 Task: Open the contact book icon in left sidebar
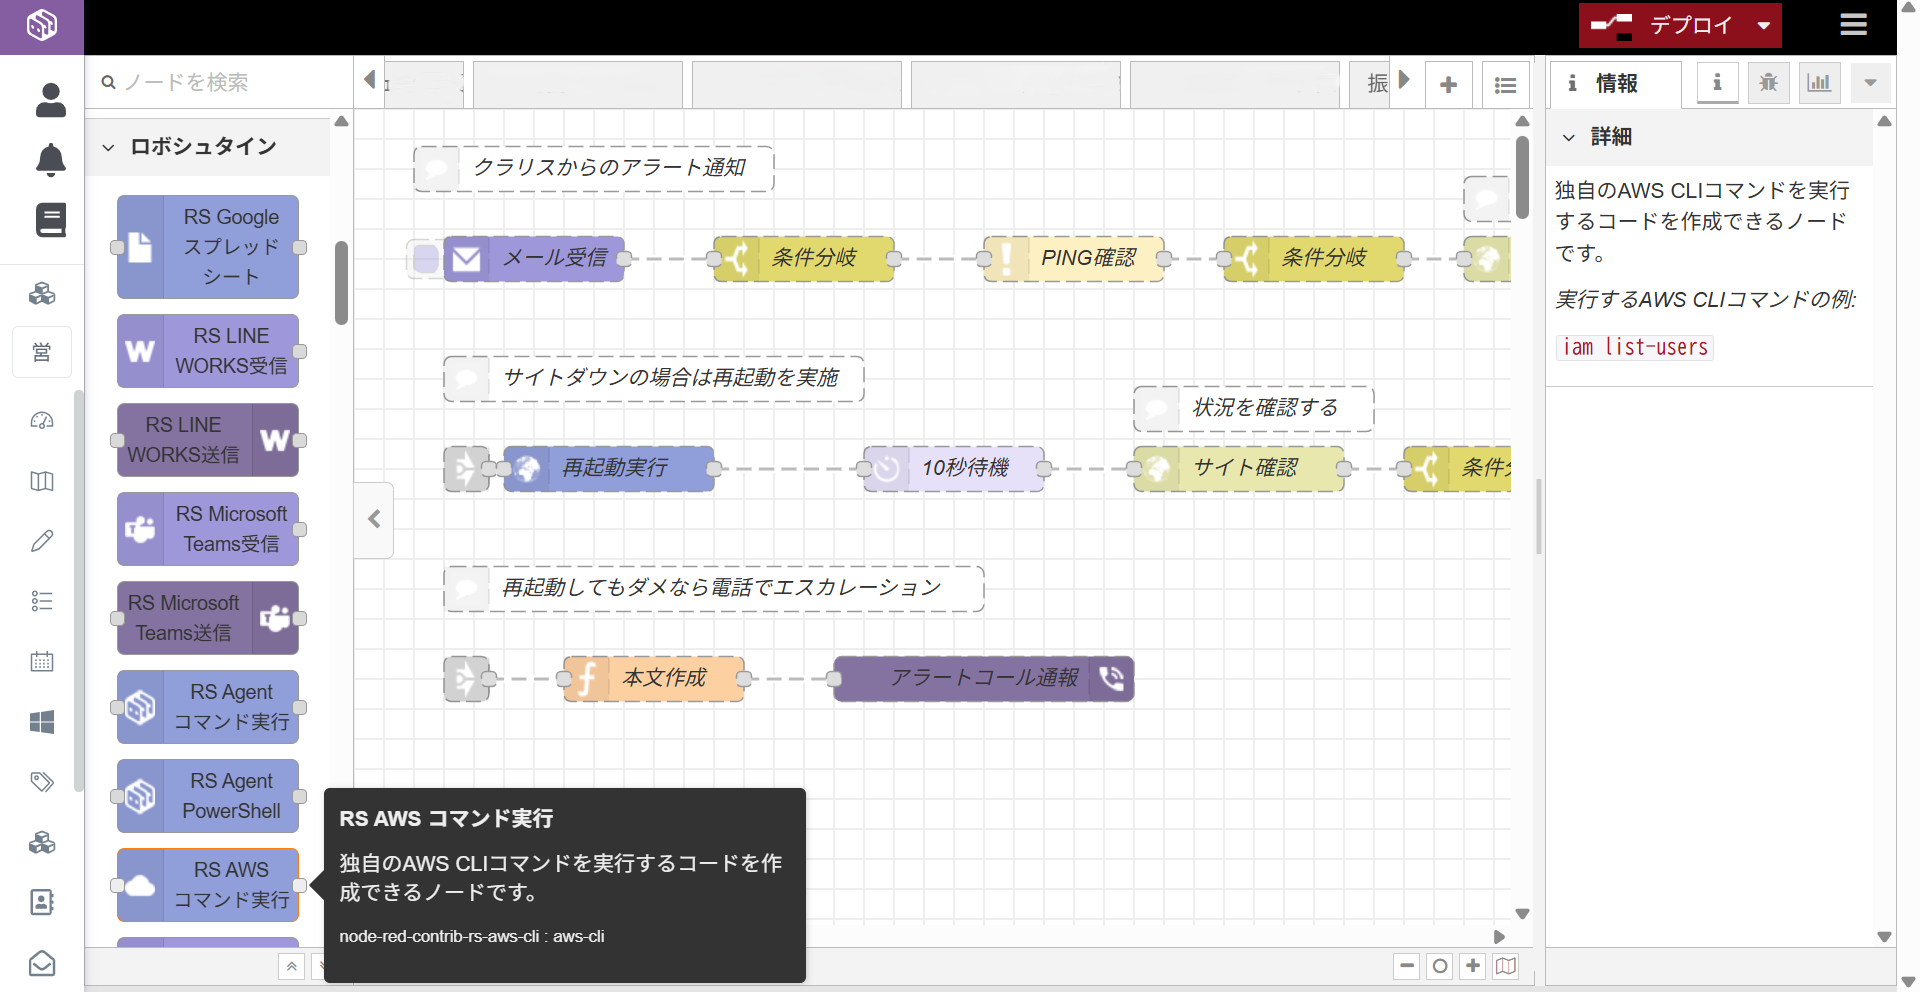coord(42,902)
